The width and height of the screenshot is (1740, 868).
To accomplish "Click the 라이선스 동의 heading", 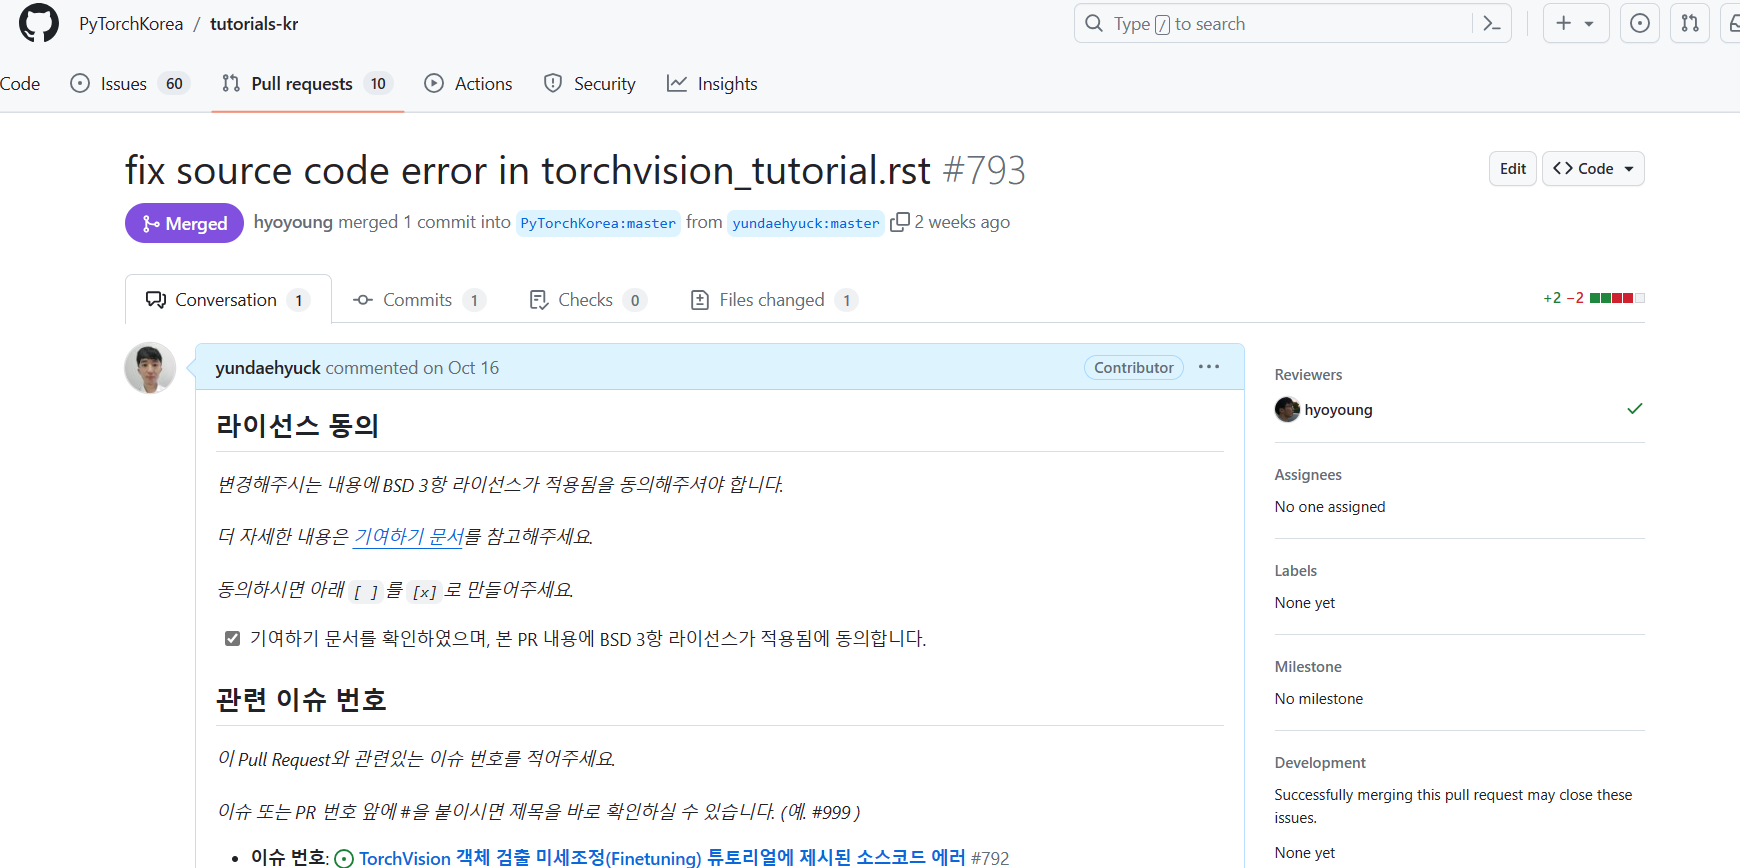I will point(297,426).
